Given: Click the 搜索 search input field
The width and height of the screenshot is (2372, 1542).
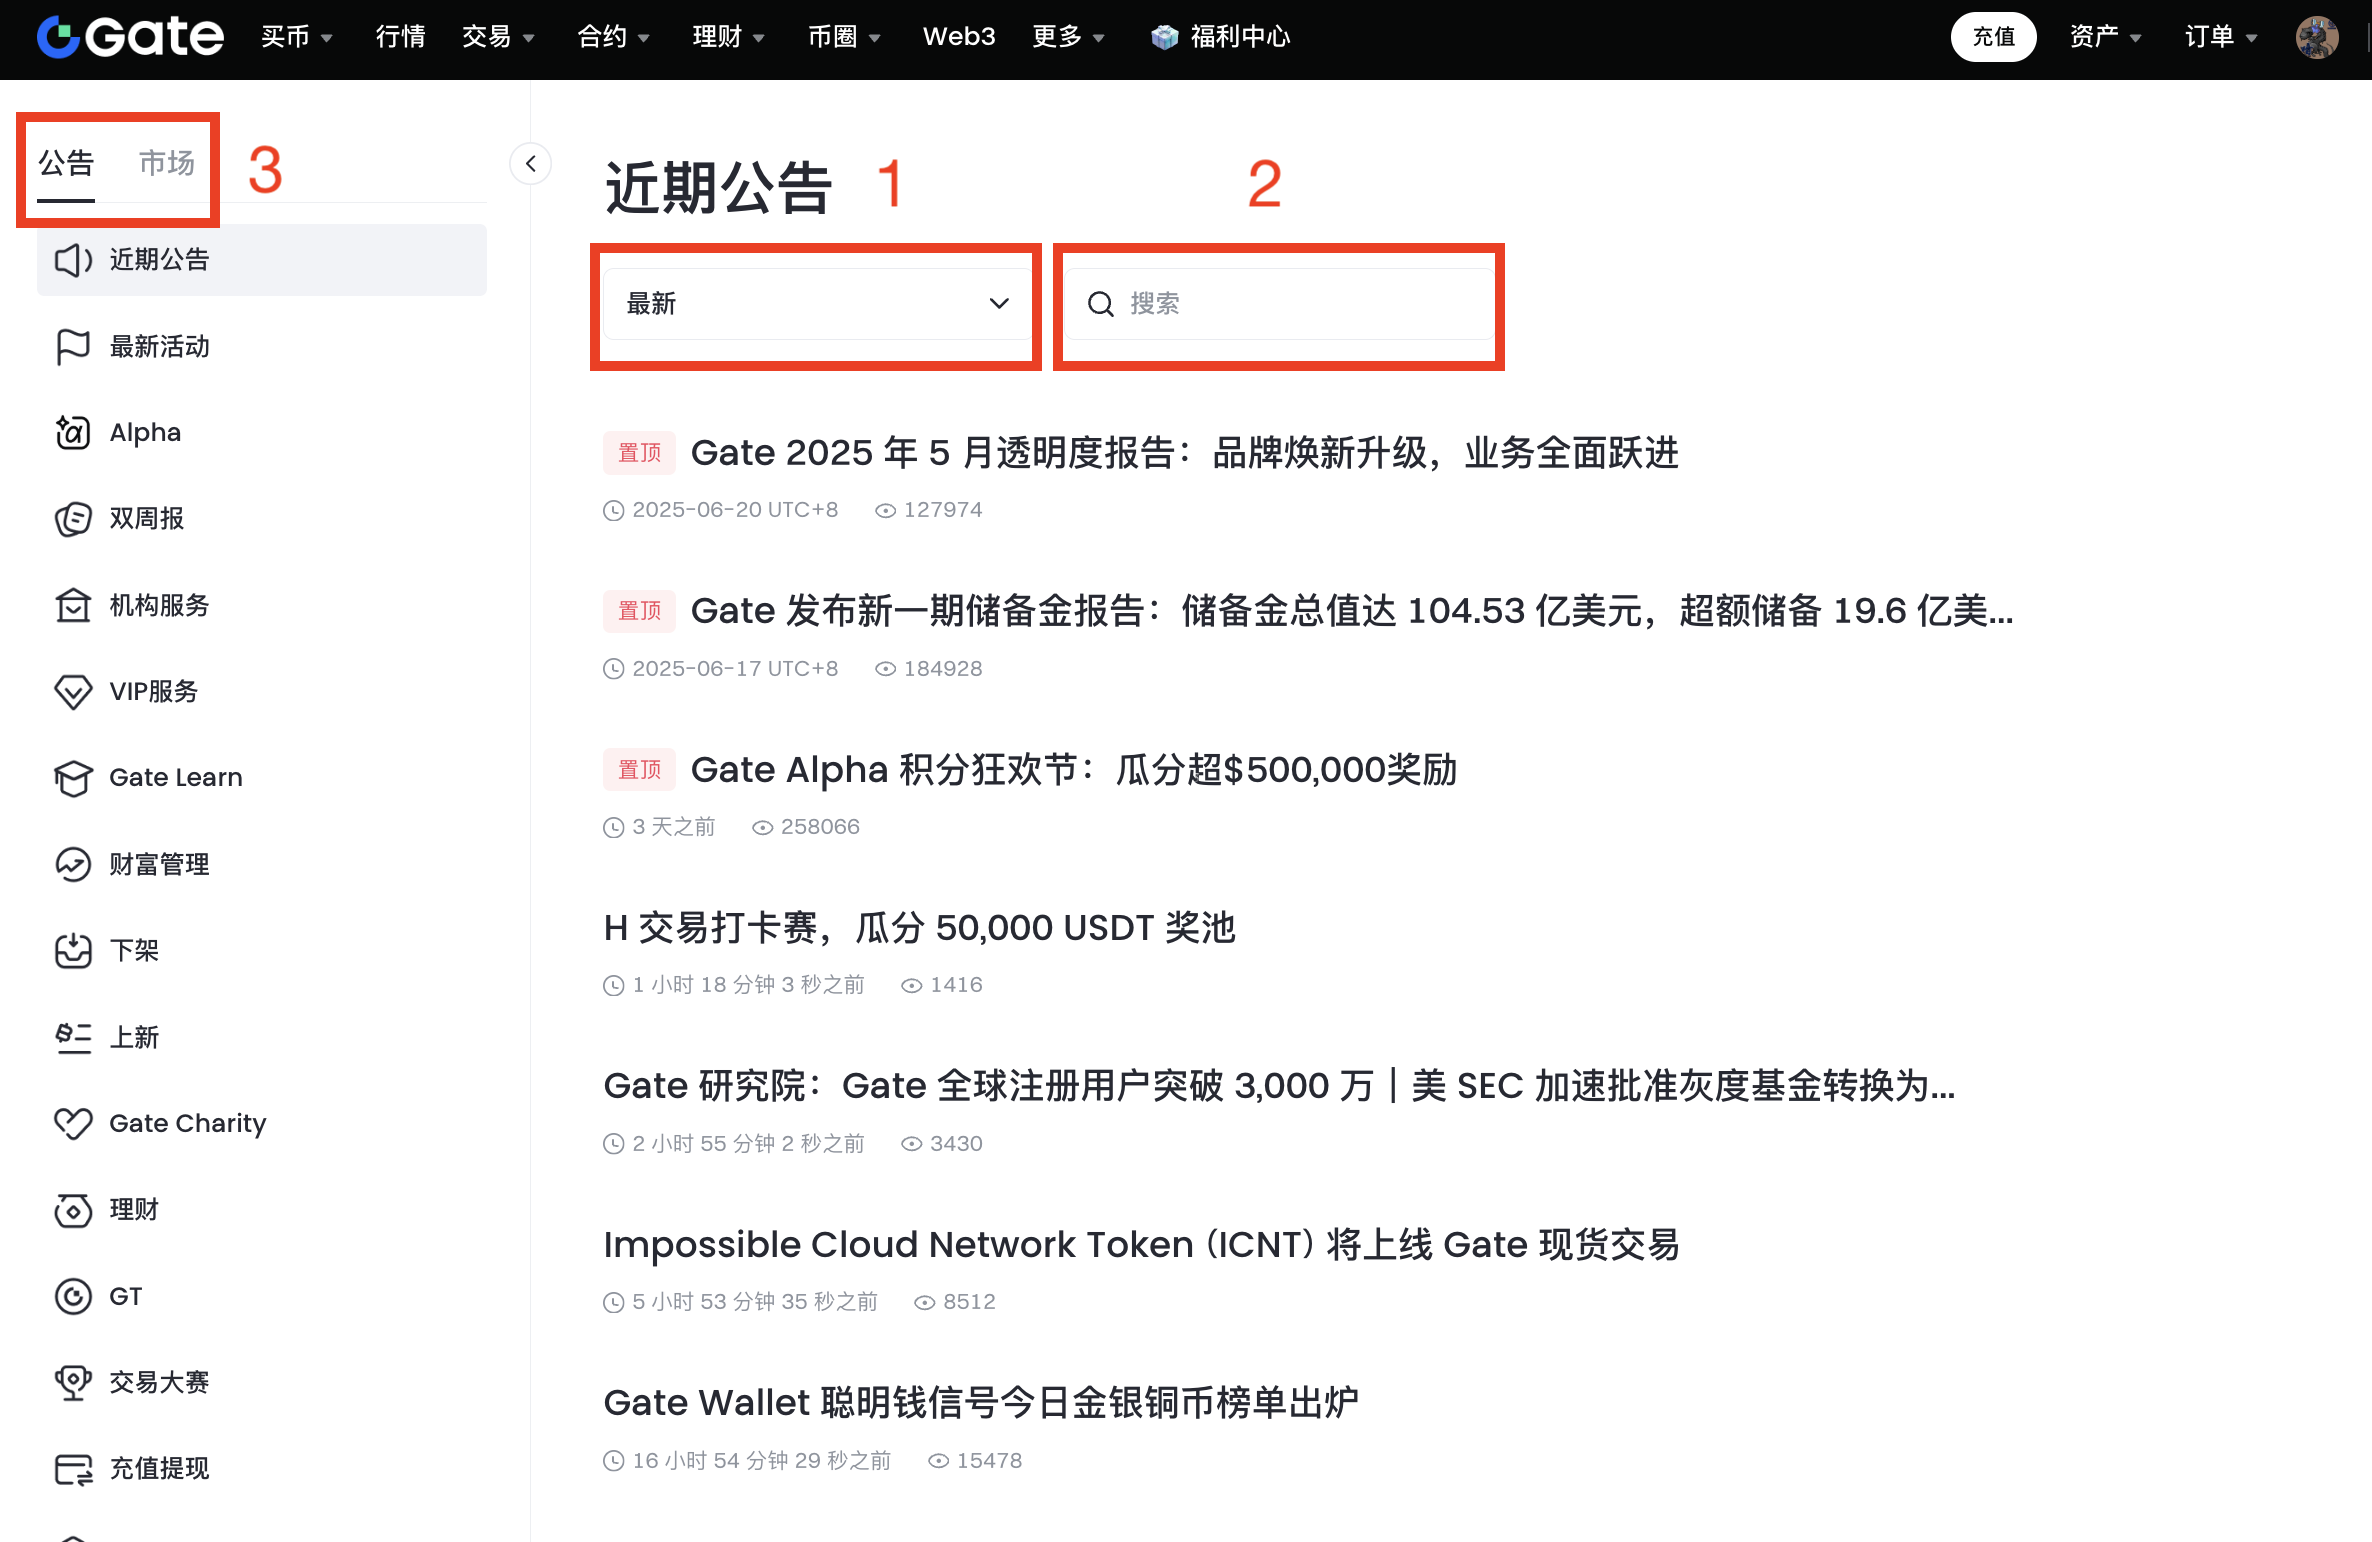Looking at the screenshot, I should (x=1300, y=304).
